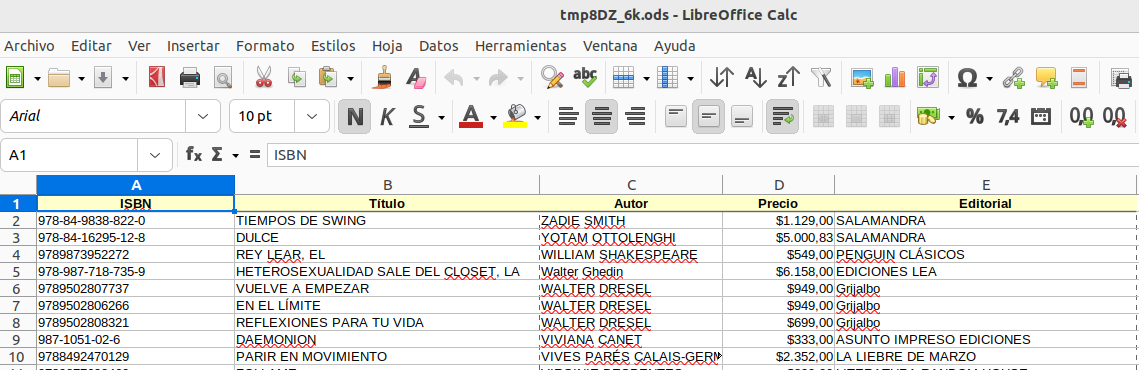Open the Insertar menu
The image size is (1139, 370).
coord(193,46)
